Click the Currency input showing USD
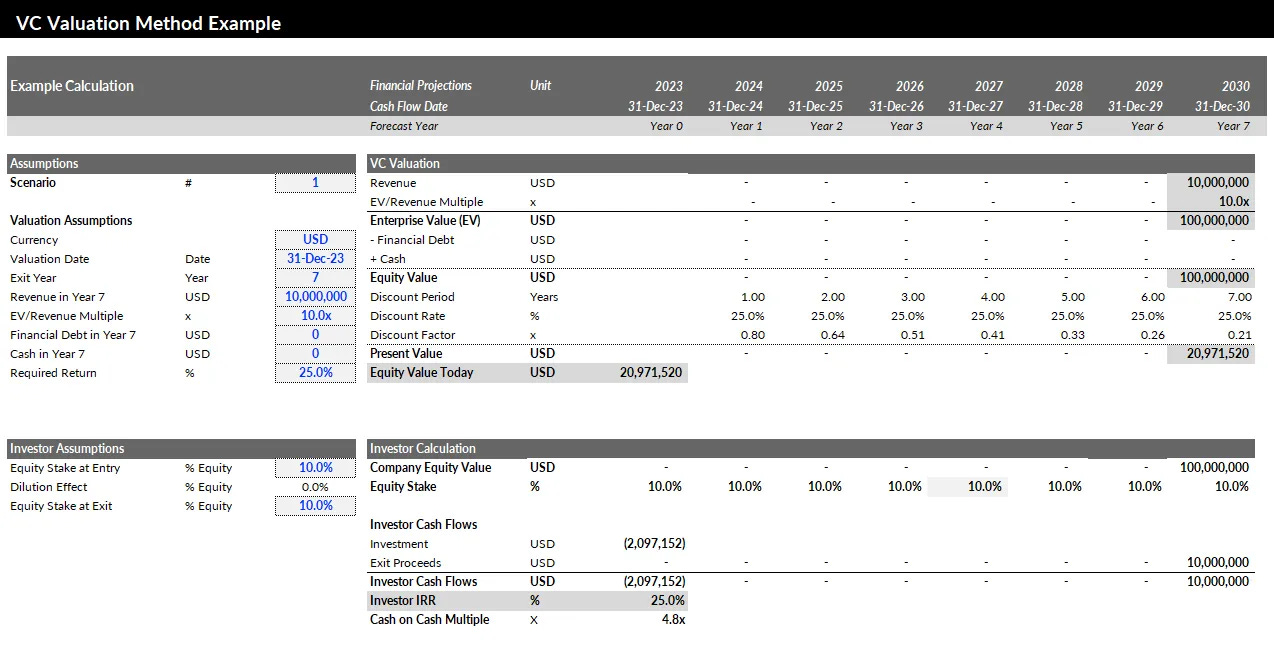 tap(315, 239)
